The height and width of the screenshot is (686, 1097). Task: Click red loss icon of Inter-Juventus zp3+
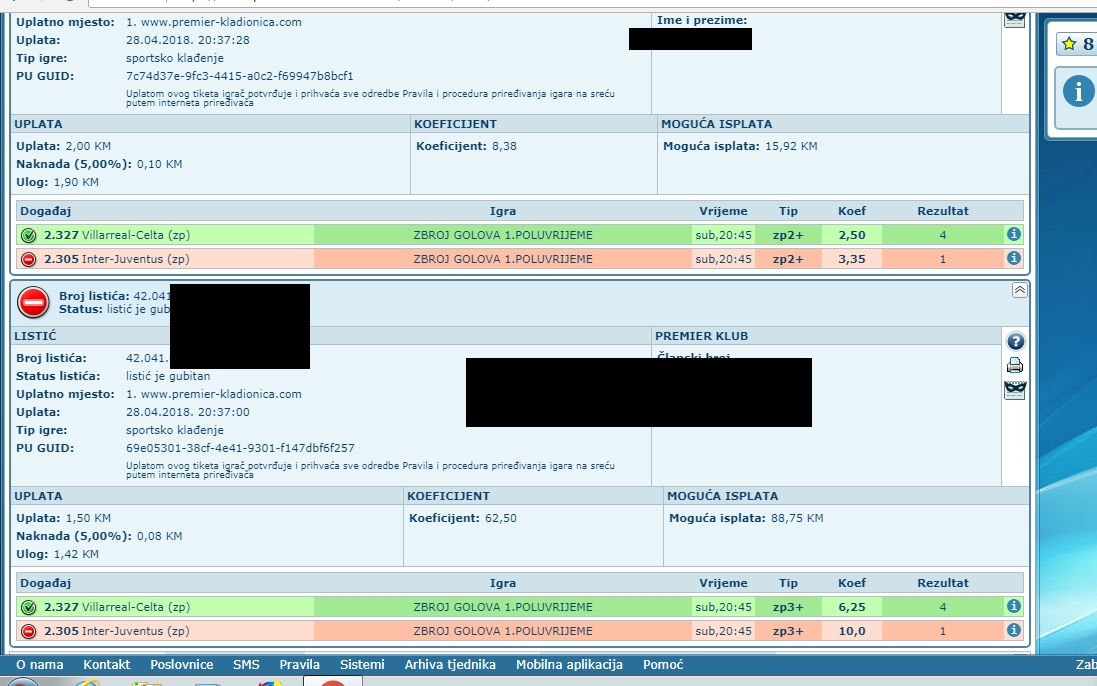click(28, 631)
